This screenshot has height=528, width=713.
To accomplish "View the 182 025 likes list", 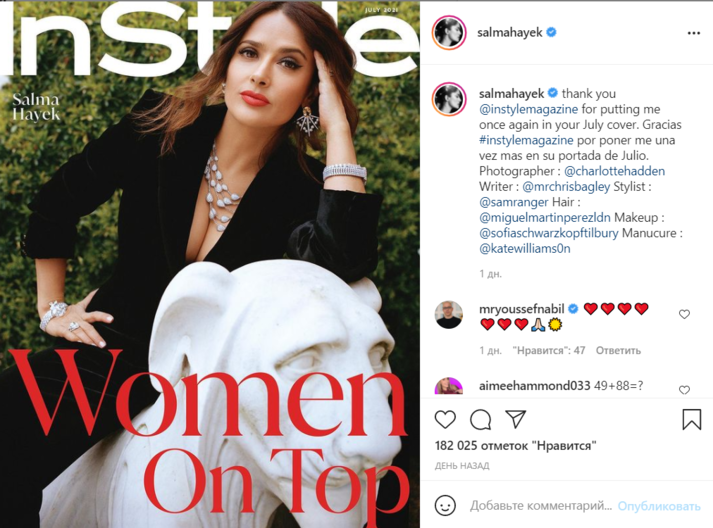I will tap(515, 445).
